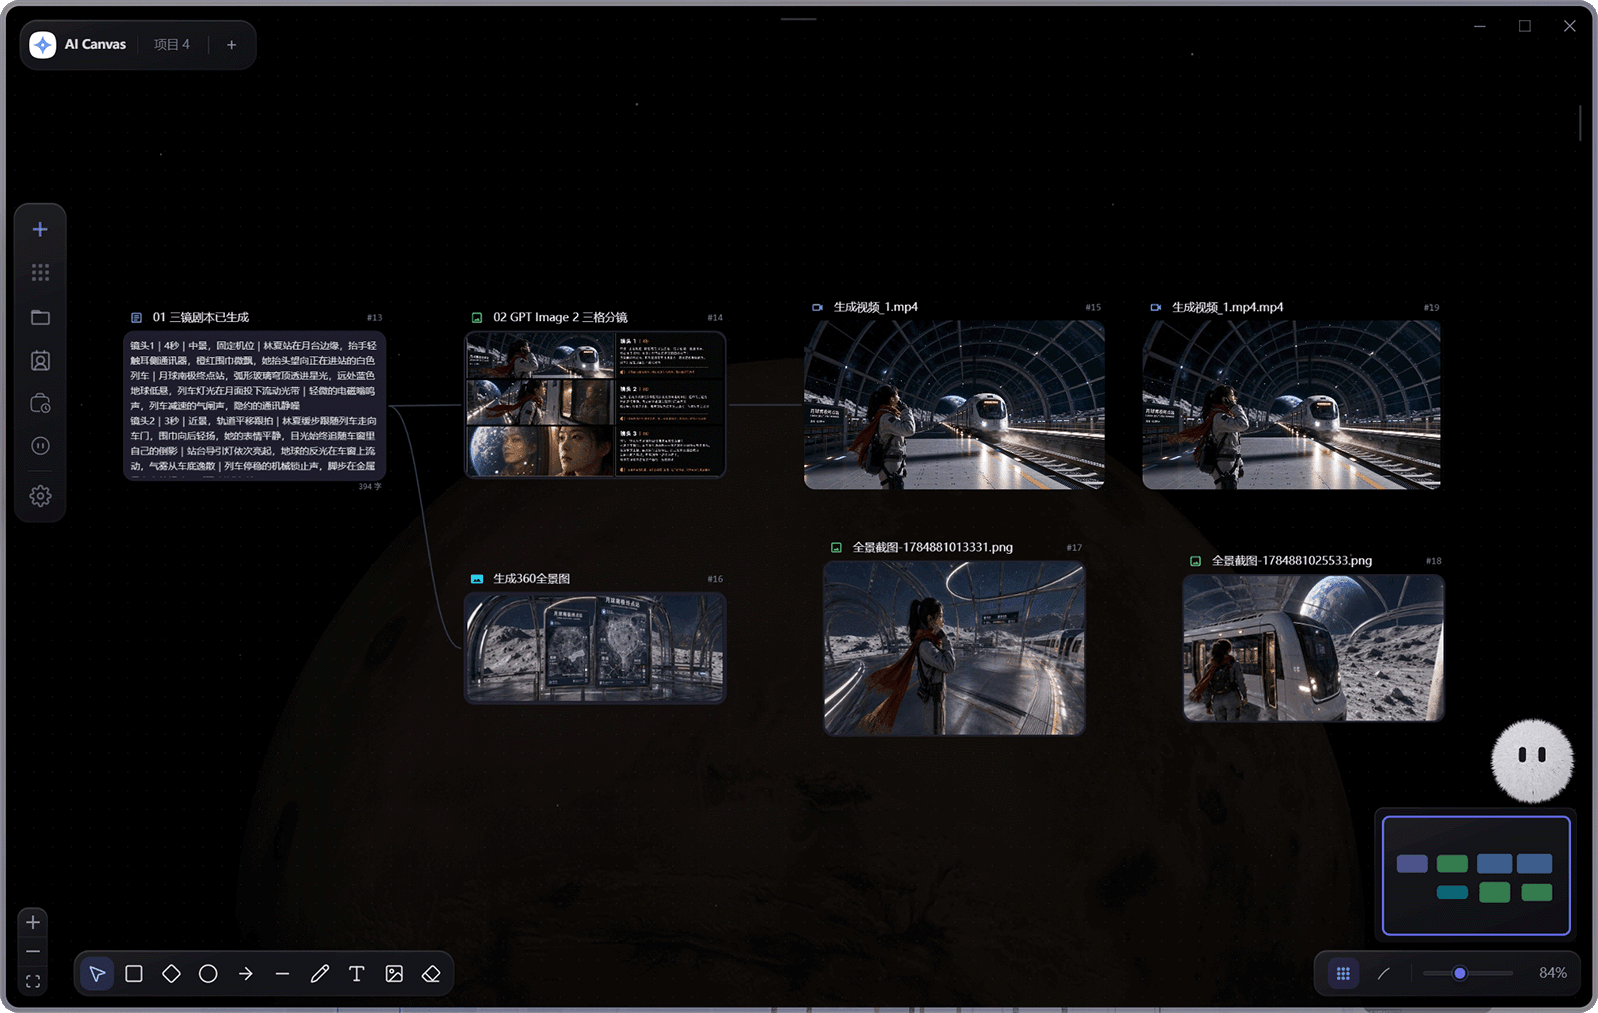This screenshot has height=1013, width=1598.
Task: Click the fit-to-screen button
Action: click(33, 982)
